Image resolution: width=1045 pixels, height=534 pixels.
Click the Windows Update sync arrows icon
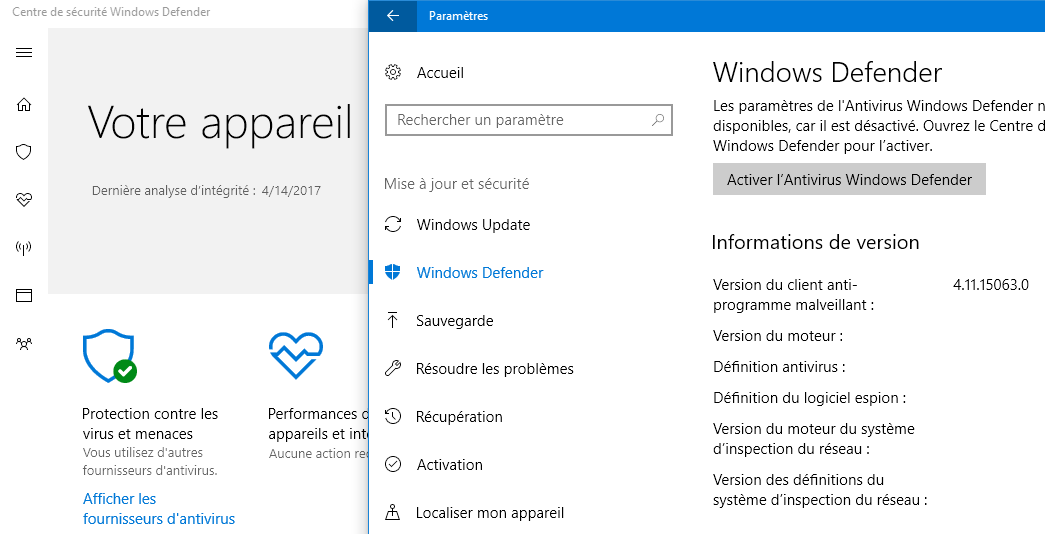pos(393,224)
